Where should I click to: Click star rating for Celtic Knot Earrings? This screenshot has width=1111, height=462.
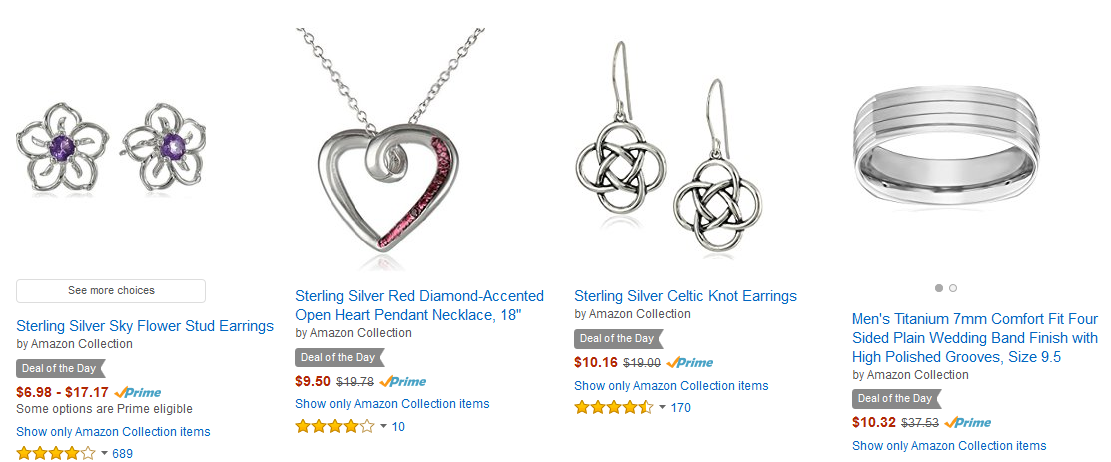[x=614, y=407]
